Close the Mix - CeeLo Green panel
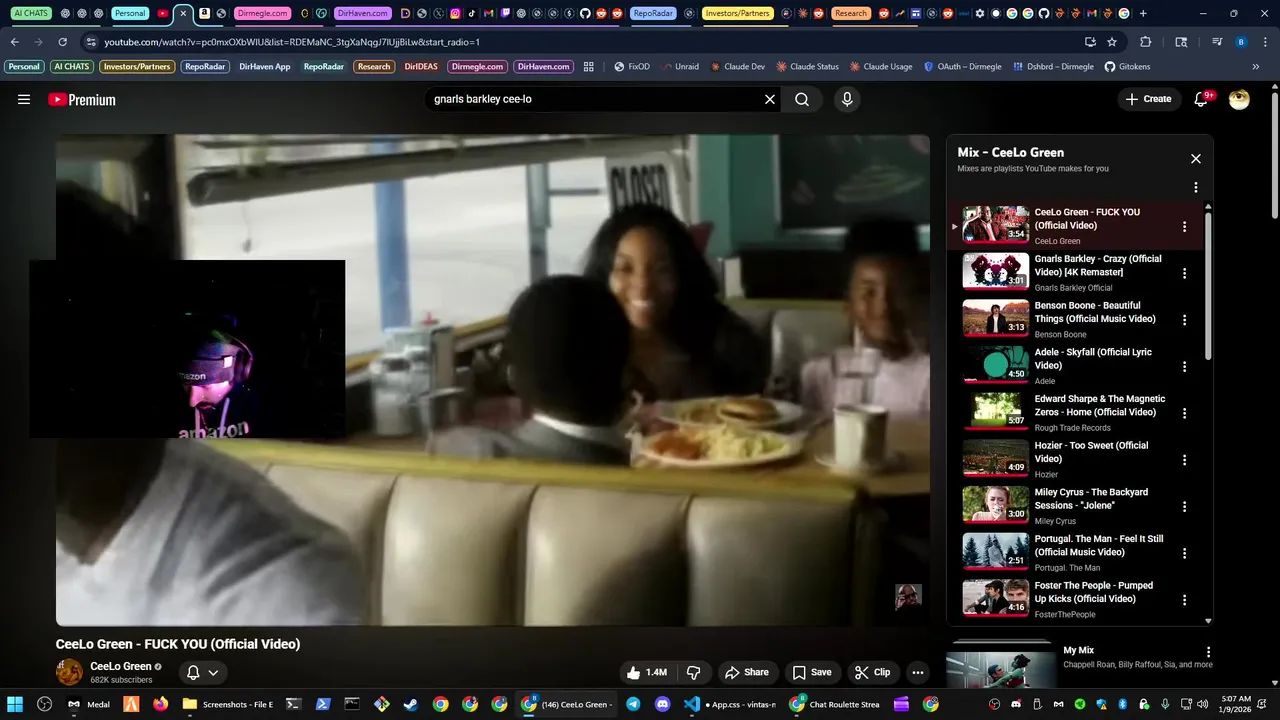The image size is (1280, 720). coord(1195,158)
